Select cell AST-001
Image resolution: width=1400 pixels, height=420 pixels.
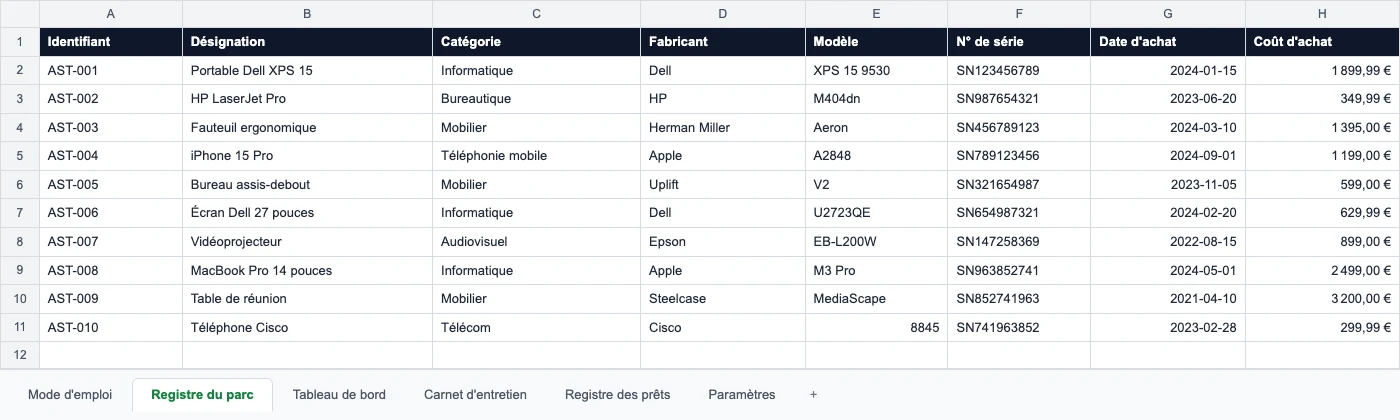[111, 71]
